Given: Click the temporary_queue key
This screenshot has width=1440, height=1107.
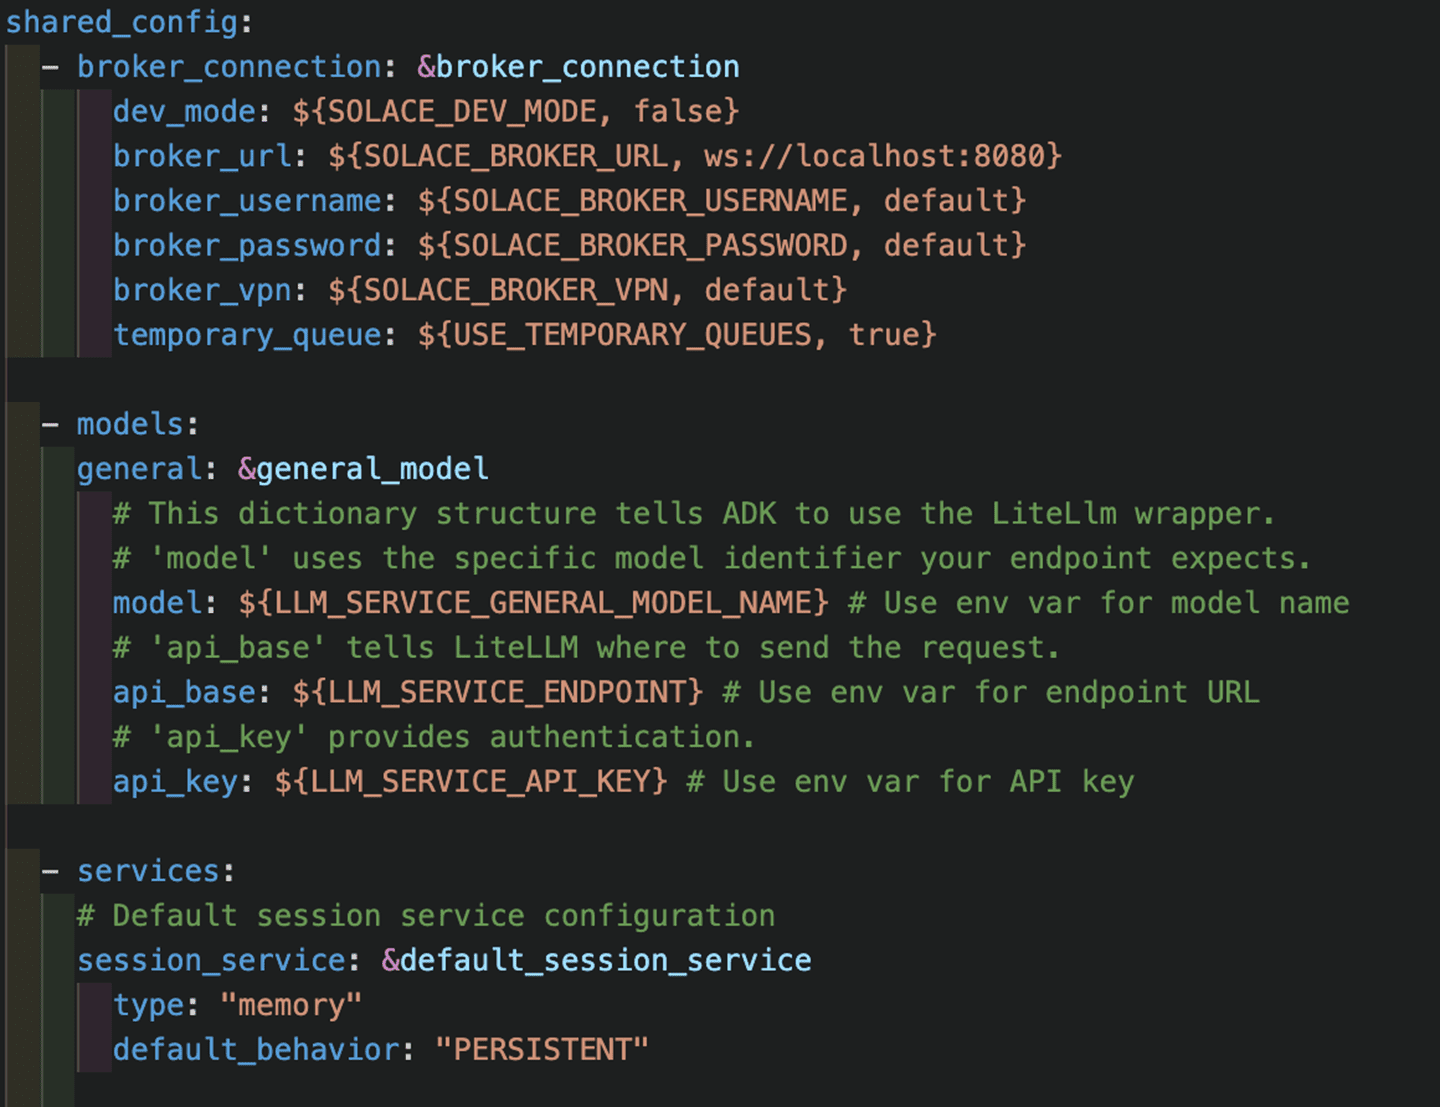Looking at the screenshot, I should pos(248,335).
